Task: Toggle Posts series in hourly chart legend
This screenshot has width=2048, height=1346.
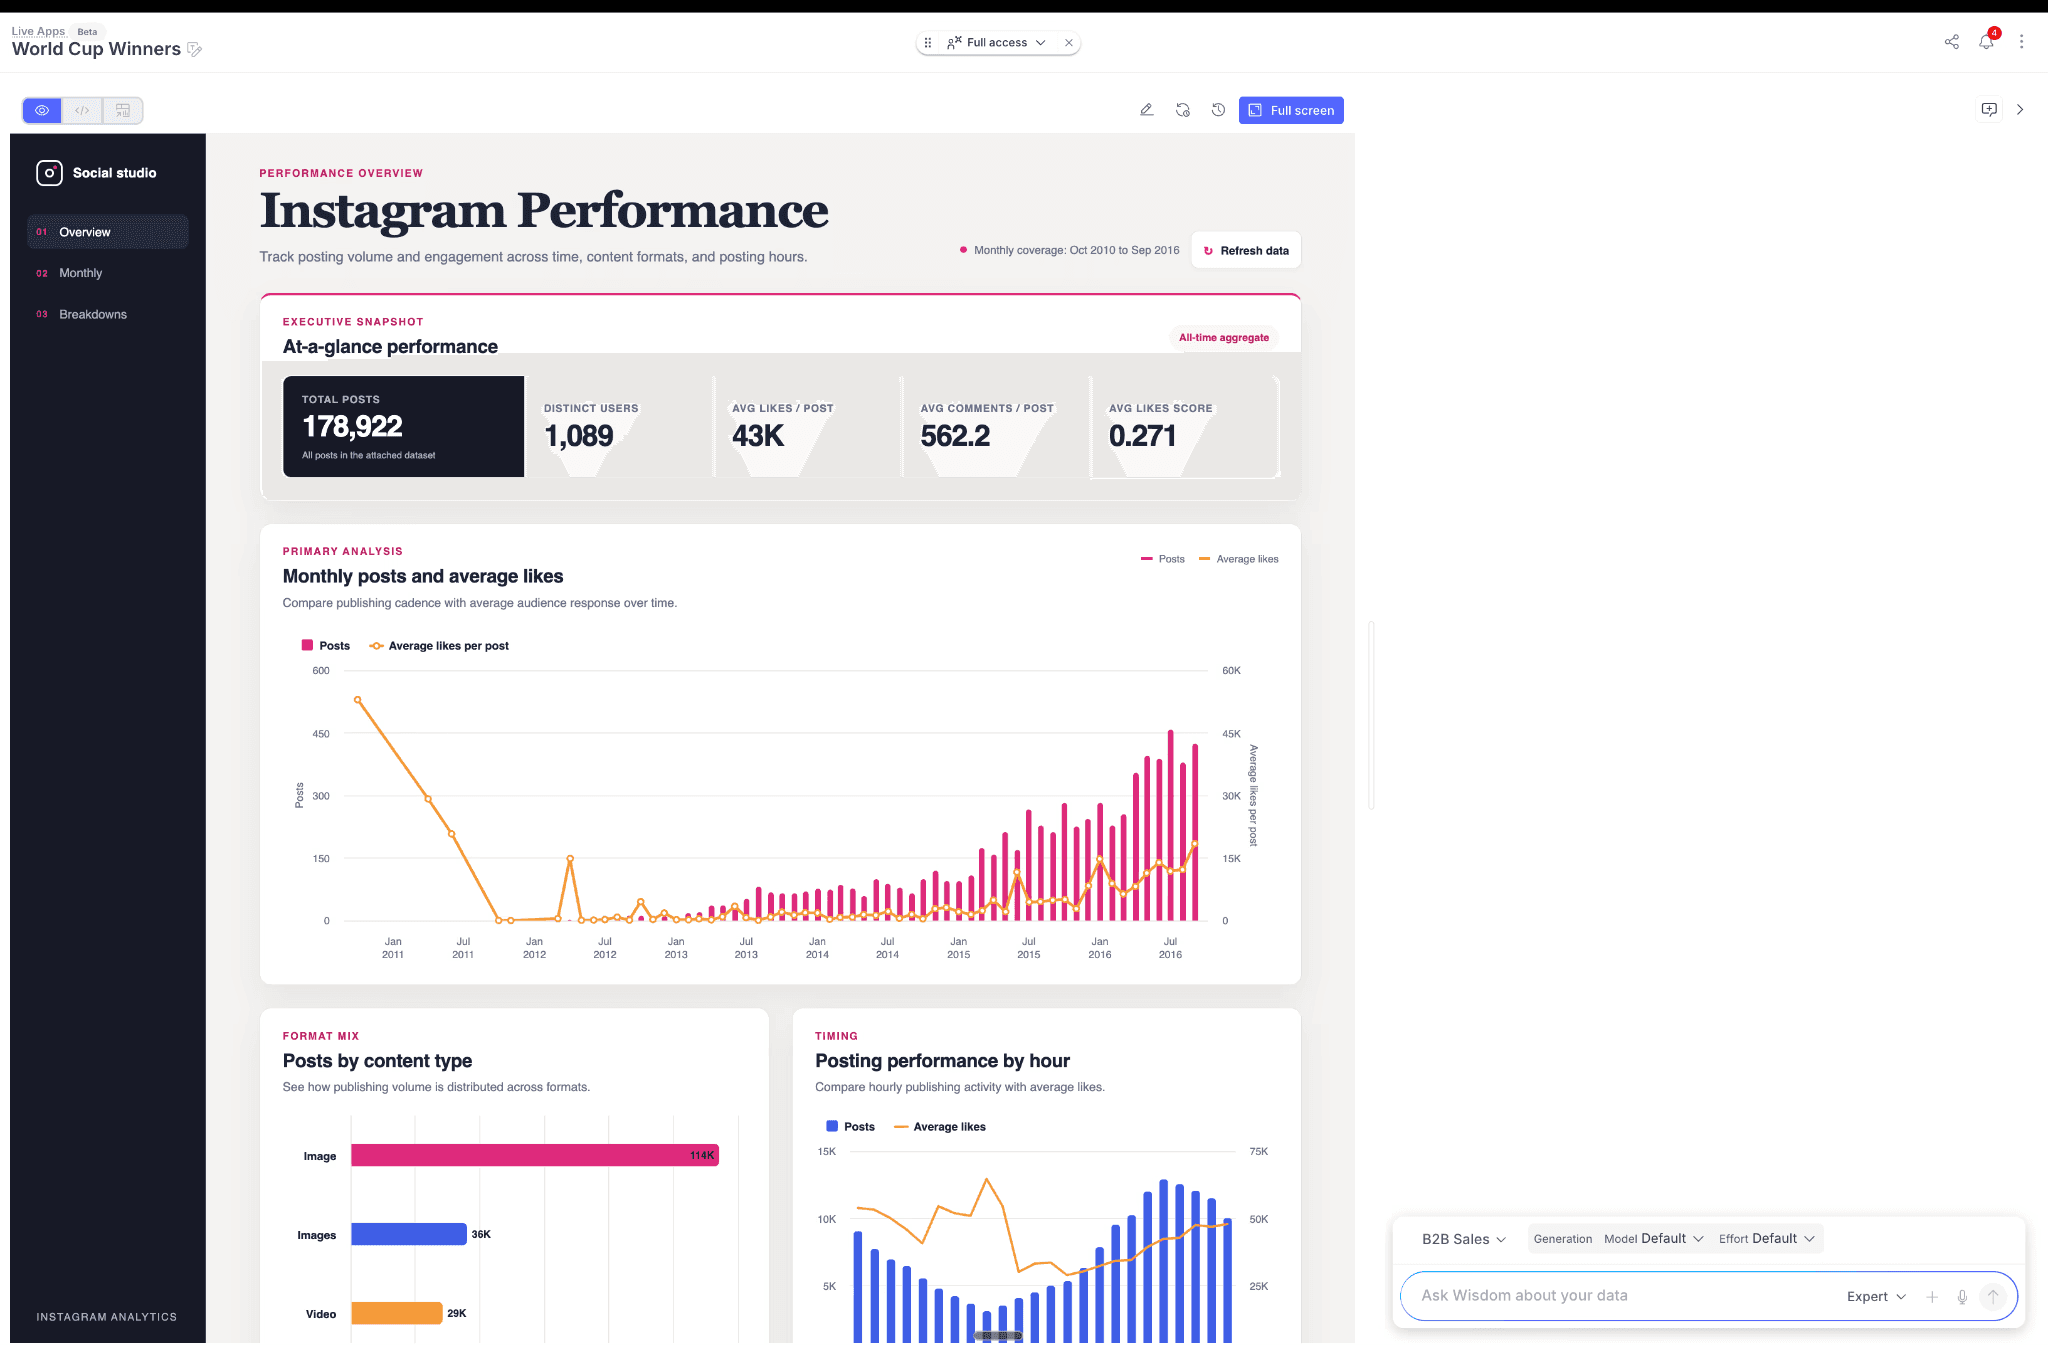Action: tap(850, 1127)
